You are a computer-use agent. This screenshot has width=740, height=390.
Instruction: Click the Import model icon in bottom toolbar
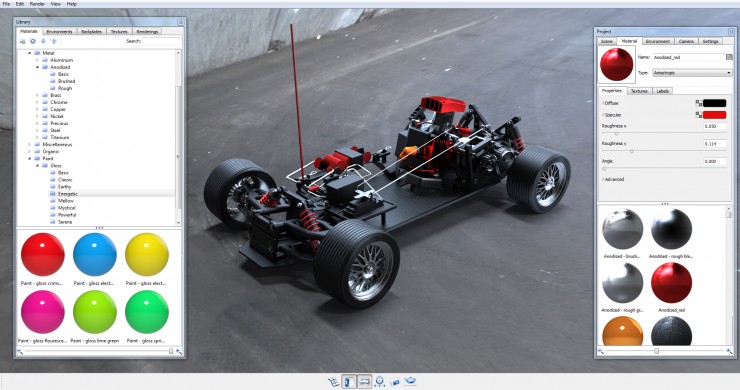pyautogui.click(x=334, y=382)
